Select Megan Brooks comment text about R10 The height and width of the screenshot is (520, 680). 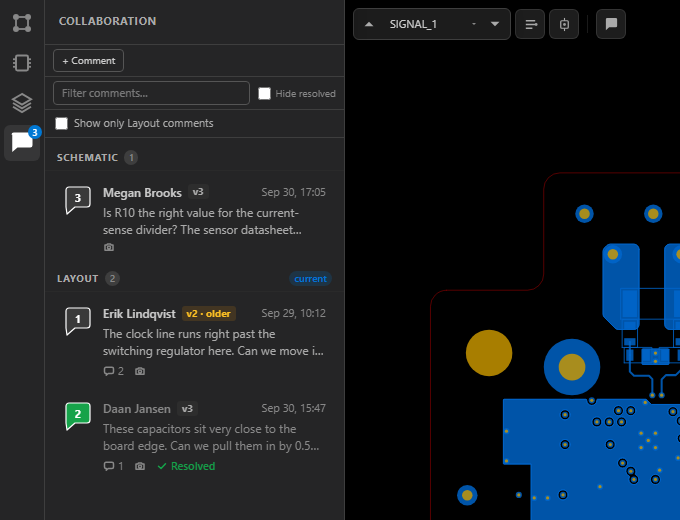[202, 221]
